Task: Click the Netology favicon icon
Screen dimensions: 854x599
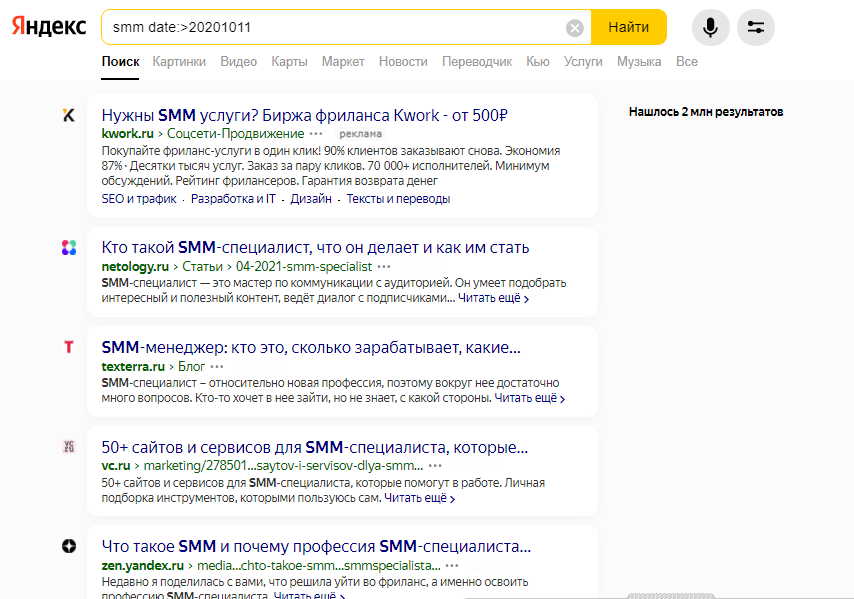Action: click(x=69, y=247)
